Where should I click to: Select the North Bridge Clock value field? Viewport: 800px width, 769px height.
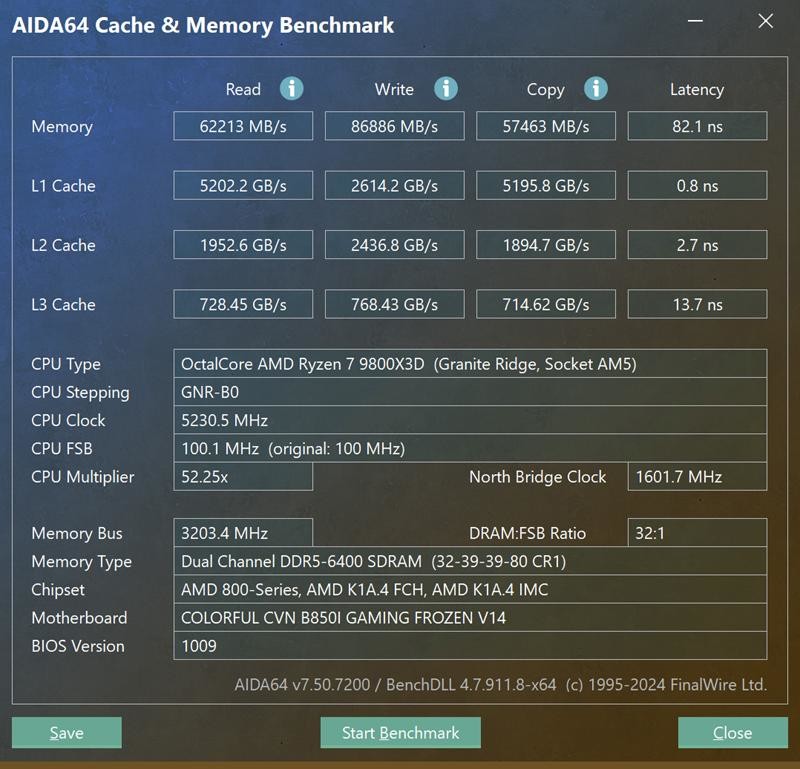pos(697,477)
